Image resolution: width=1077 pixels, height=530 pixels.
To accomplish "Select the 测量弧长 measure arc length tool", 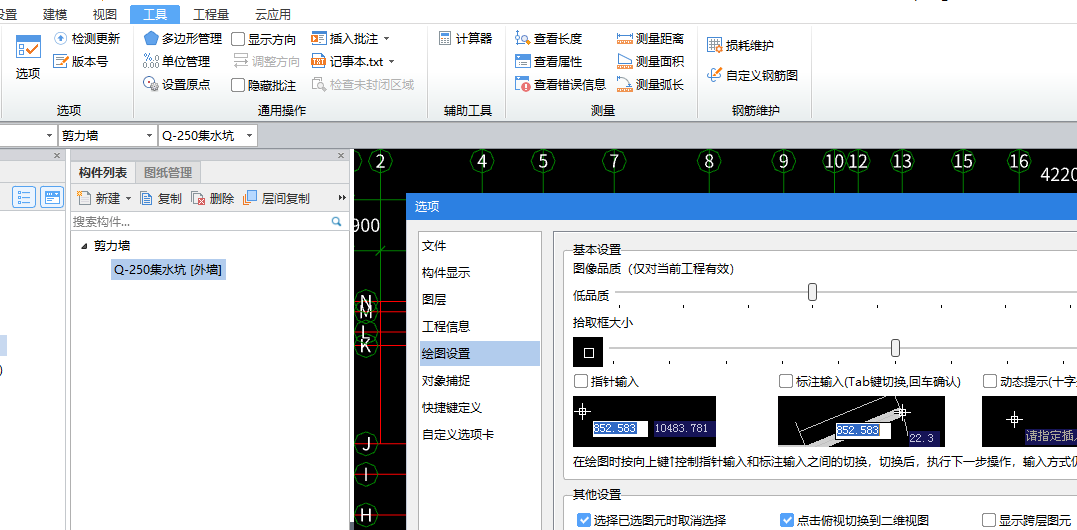I will (x=650, y=84).
